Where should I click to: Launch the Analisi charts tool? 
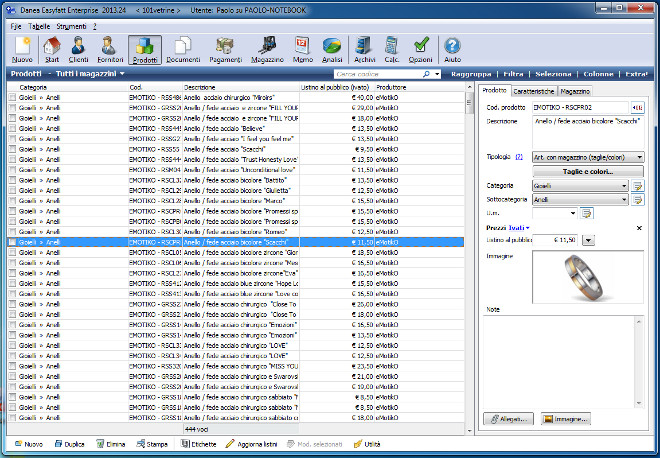tap(331, 49)
